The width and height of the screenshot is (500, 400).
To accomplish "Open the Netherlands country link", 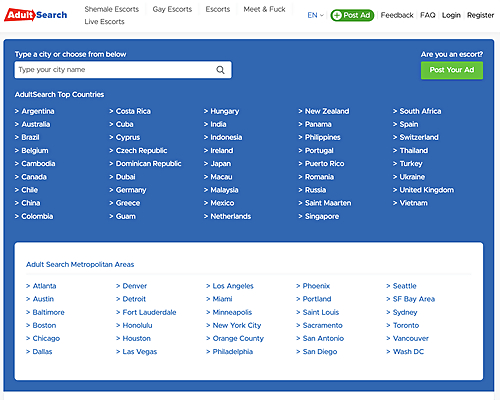I will [231, 216].
